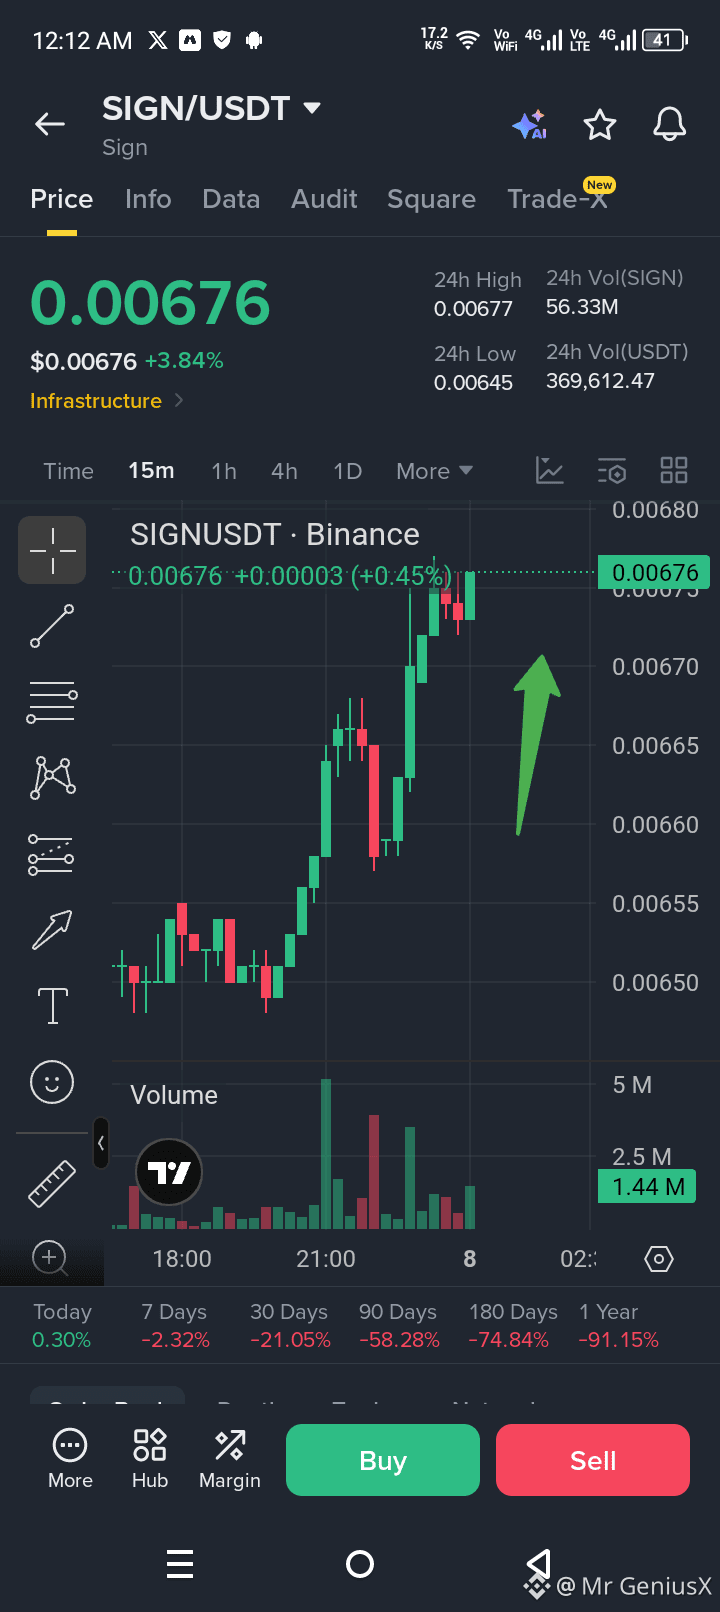
Task: Expand the More intervals dropdown
Action: [434, 471]
